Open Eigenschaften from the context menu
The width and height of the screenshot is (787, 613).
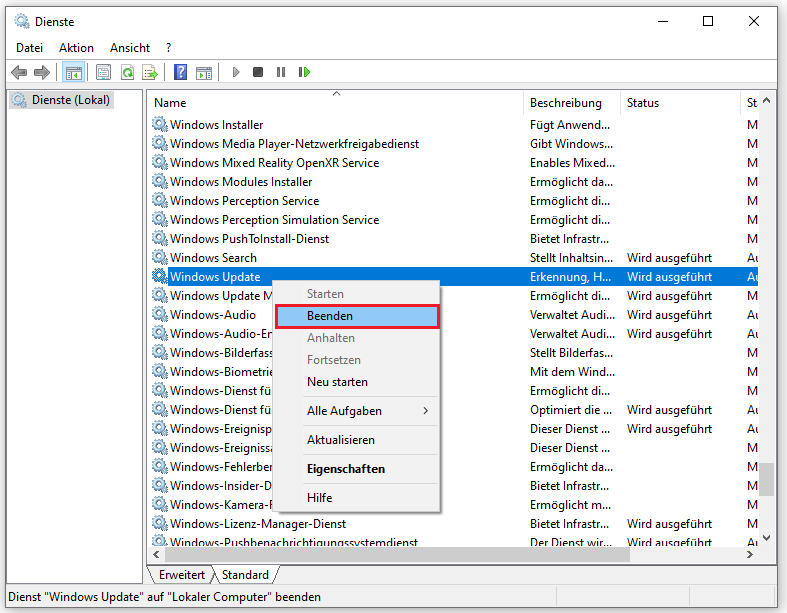click(357, 469)
